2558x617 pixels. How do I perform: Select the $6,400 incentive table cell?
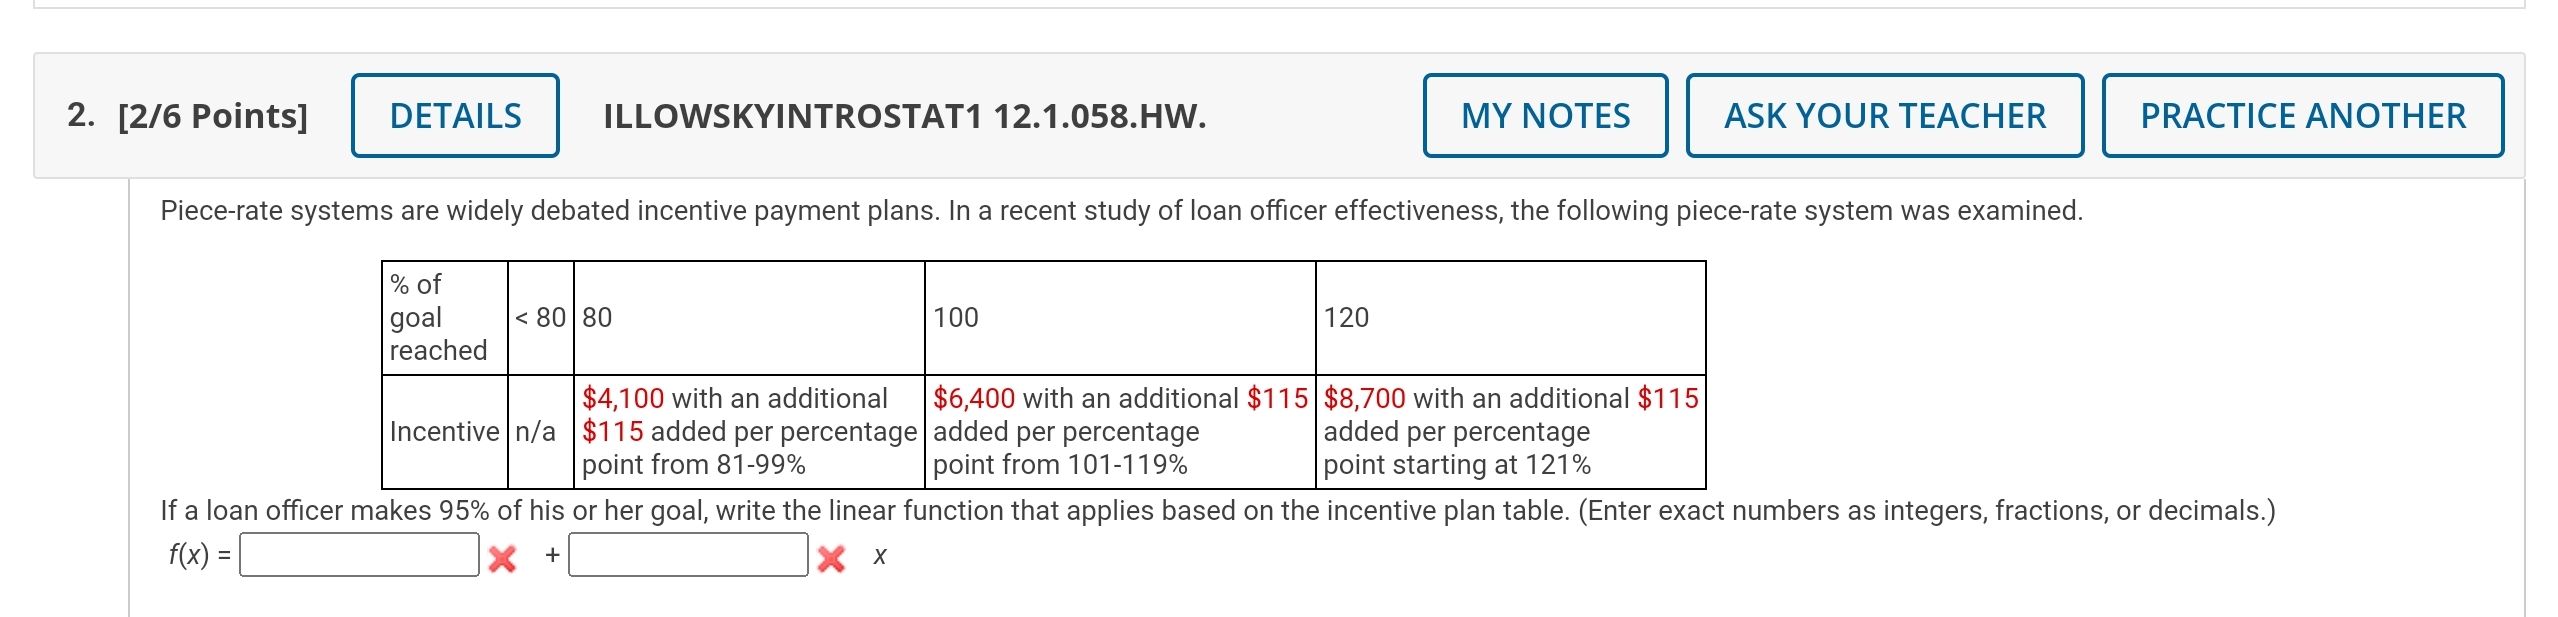1118,430
